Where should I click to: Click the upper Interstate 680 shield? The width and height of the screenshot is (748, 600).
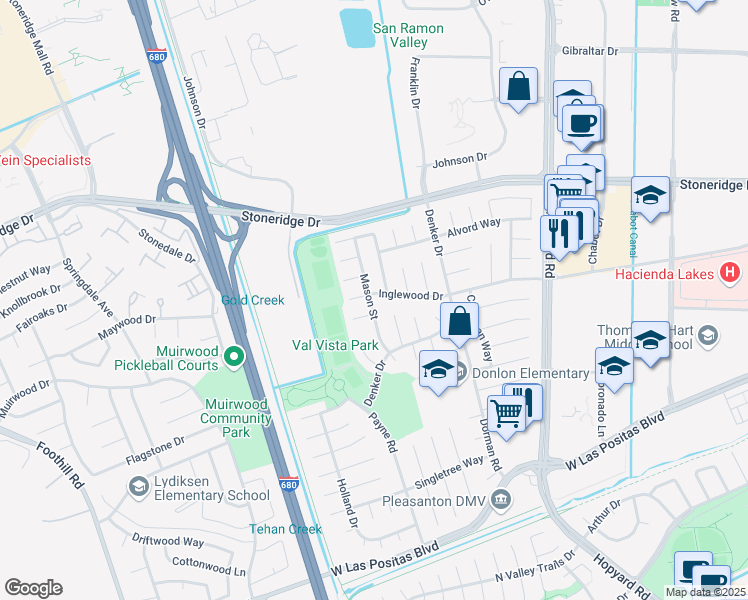(156, 56)
